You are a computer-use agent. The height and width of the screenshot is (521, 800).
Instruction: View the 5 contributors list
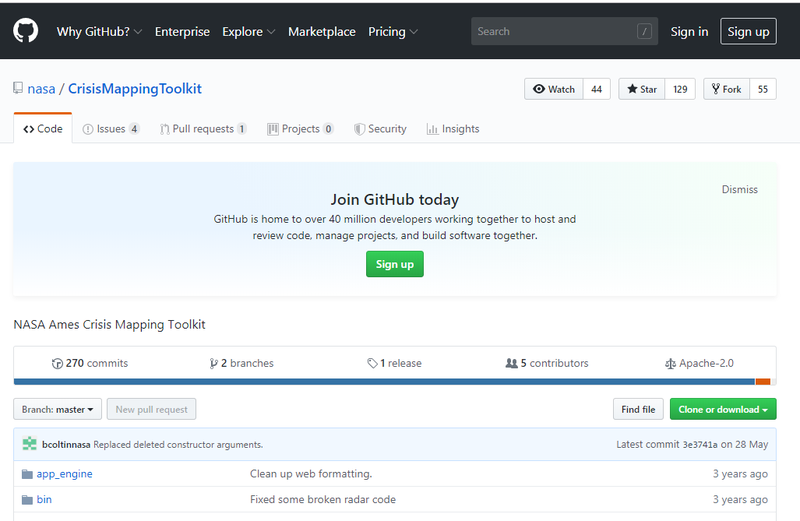(547, 363)
